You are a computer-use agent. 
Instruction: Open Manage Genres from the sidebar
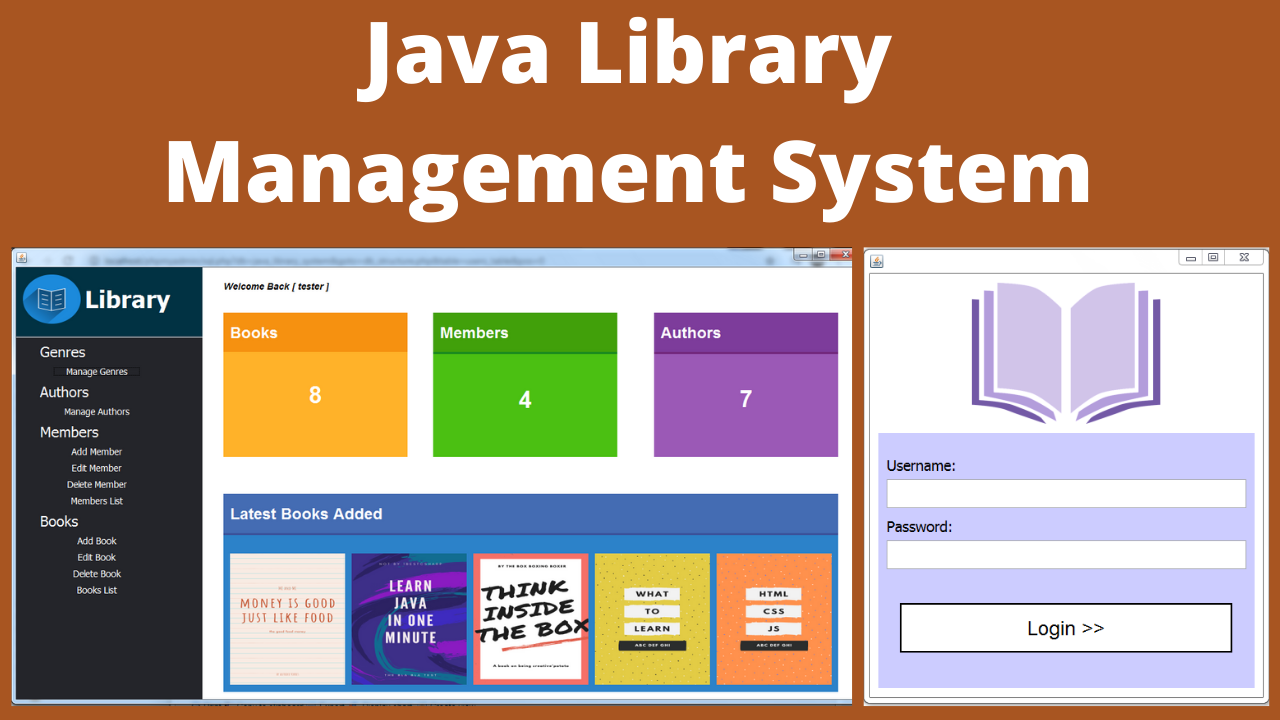[x=96, y=371]
